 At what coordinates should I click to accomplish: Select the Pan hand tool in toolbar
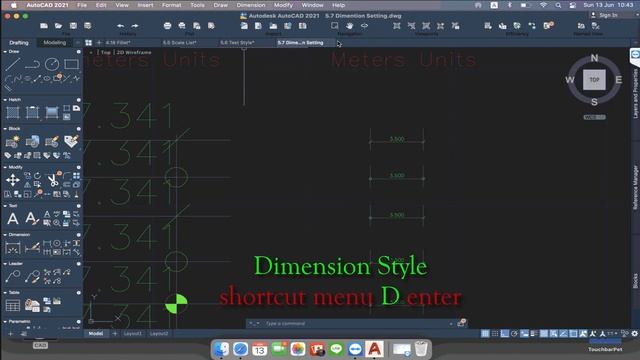point(349,26)
